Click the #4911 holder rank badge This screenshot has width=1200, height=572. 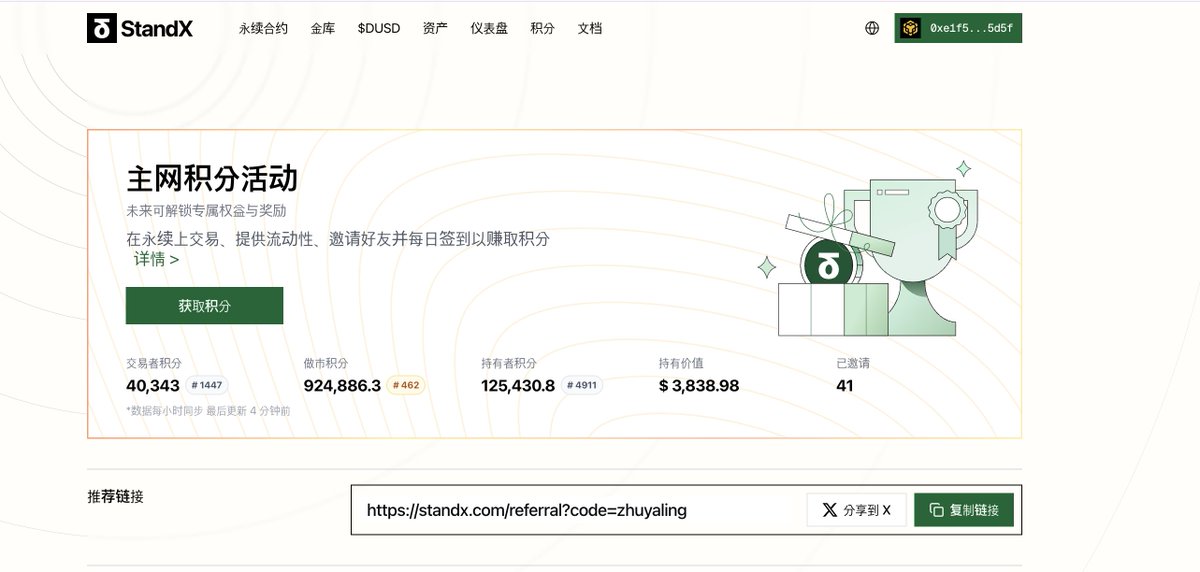(582, 385)
